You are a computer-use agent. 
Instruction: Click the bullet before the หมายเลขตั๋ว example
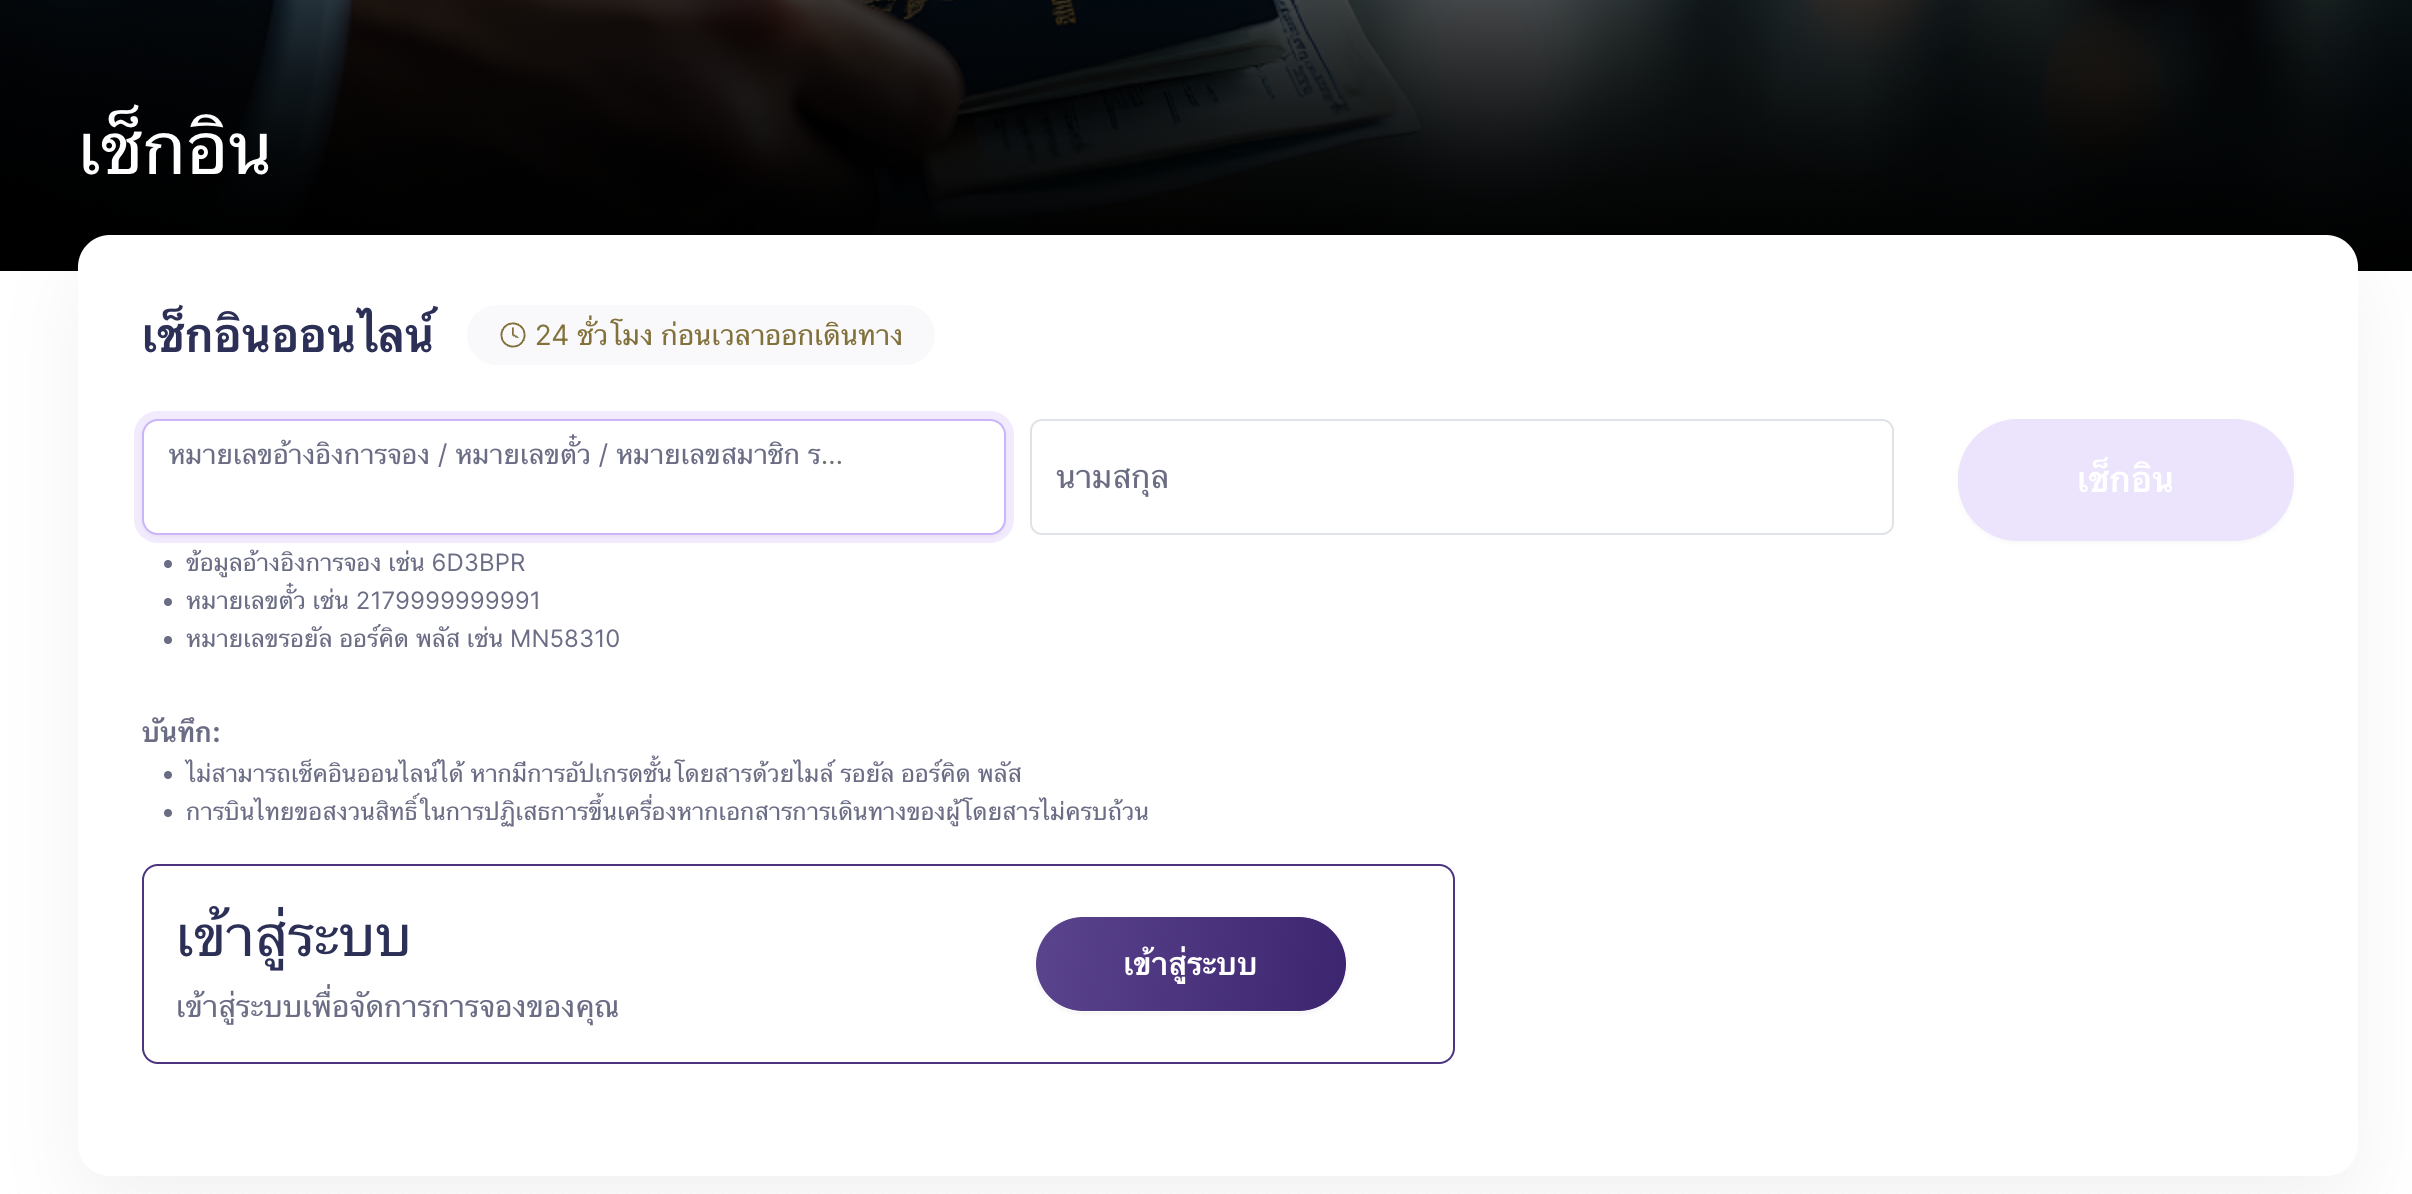[168, 603]
